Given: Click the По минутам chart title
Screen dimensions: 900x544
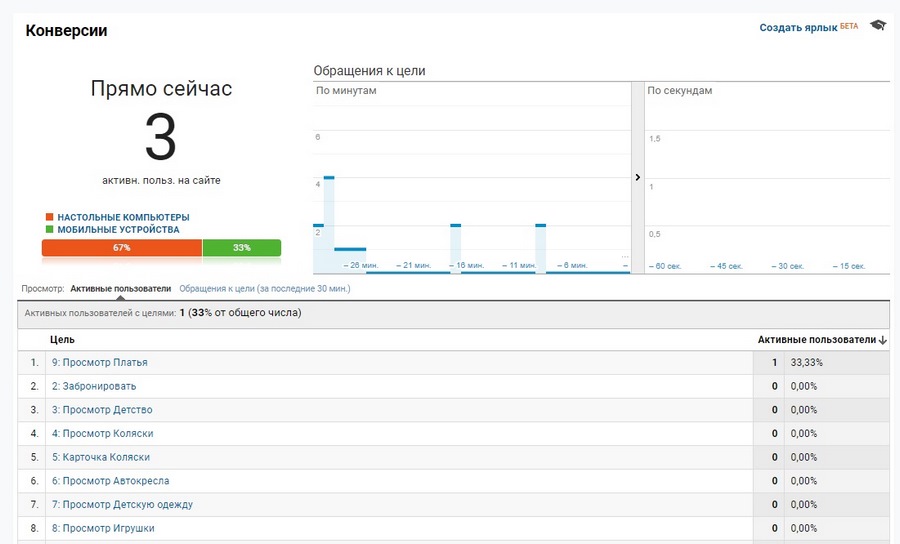Looking at the screenshot, I should coord(346,91).
